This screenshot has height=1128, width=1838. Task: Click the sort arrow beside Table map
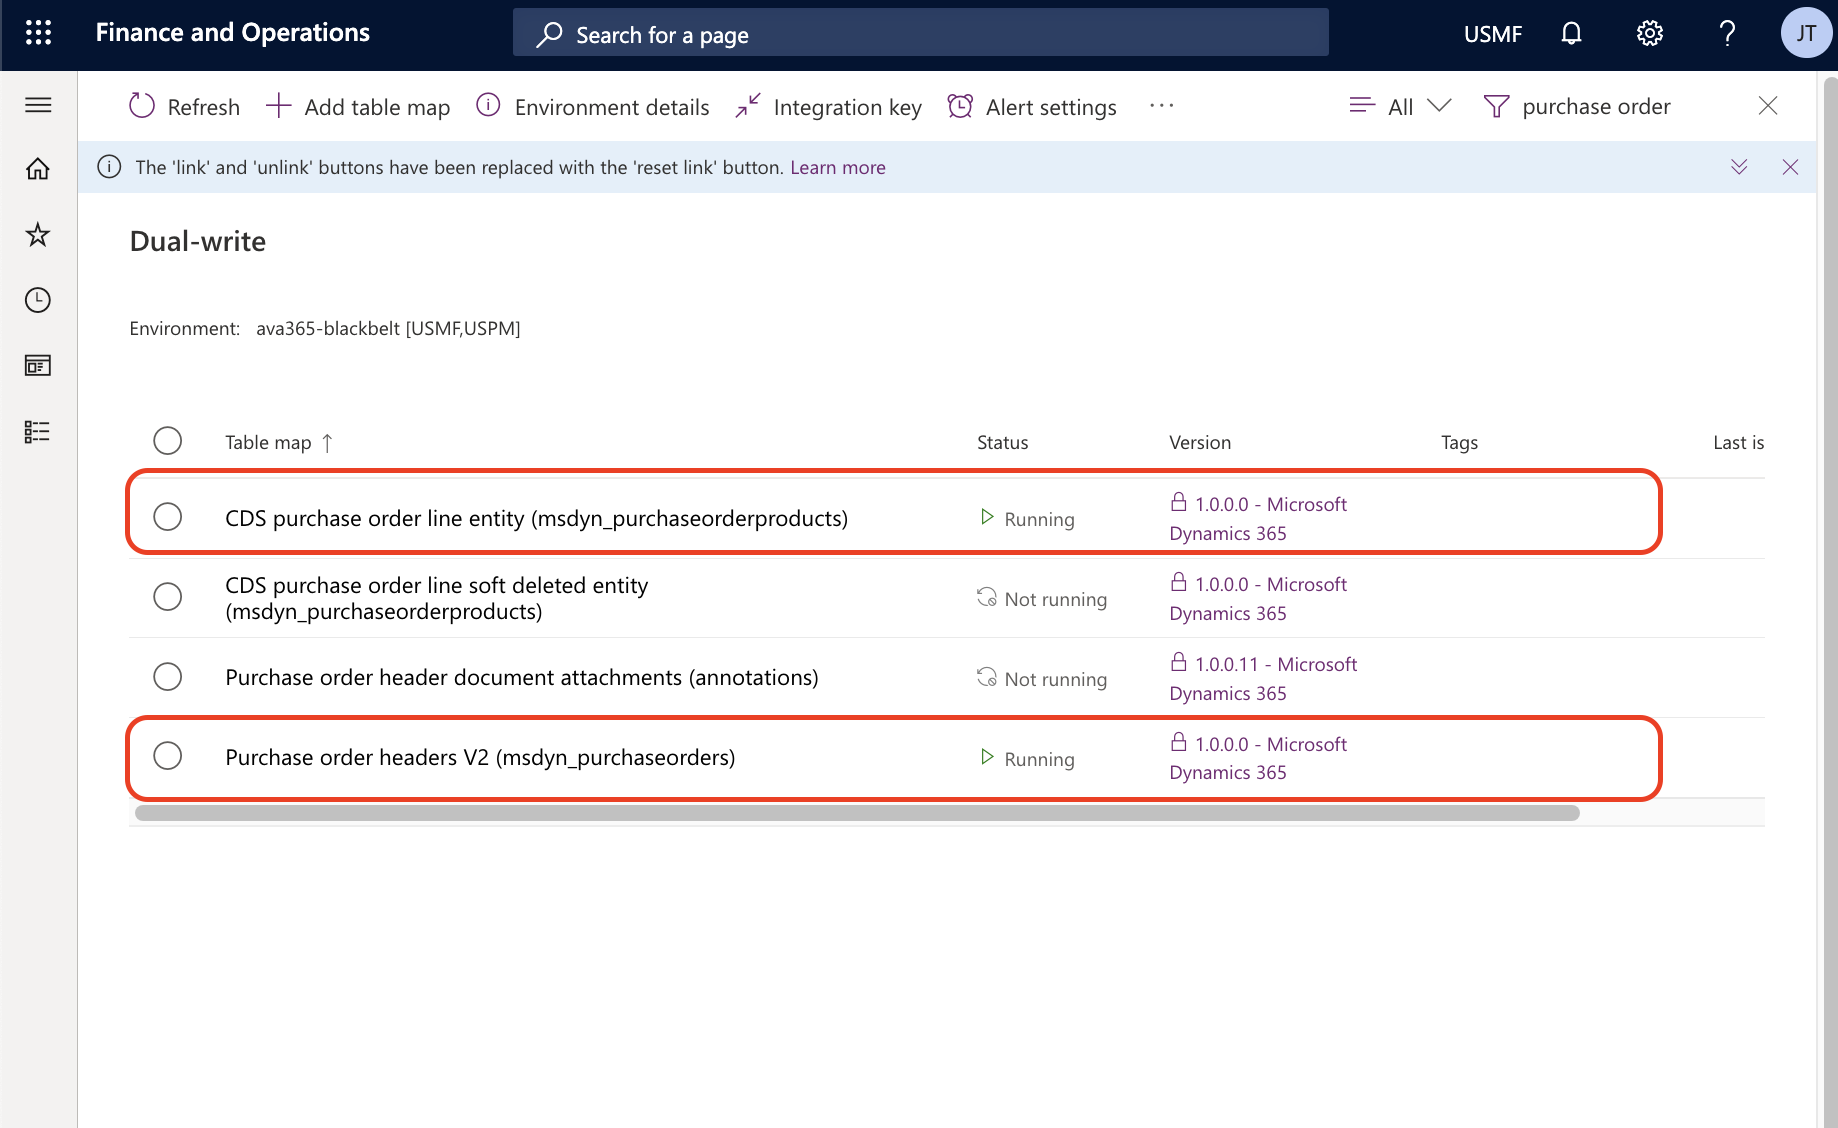pyautogui.click(x=327, y=443)
